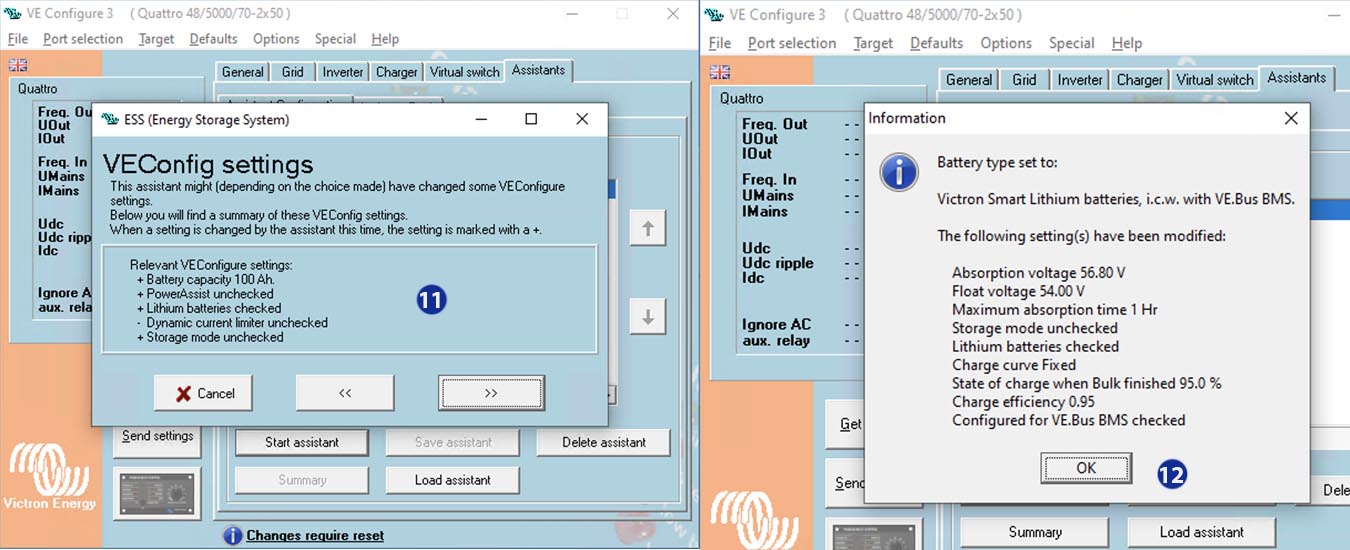The width and height of the screenshot is (1350, 550).
Task: Open Options menu in right window
Action: coord(1006,43)
